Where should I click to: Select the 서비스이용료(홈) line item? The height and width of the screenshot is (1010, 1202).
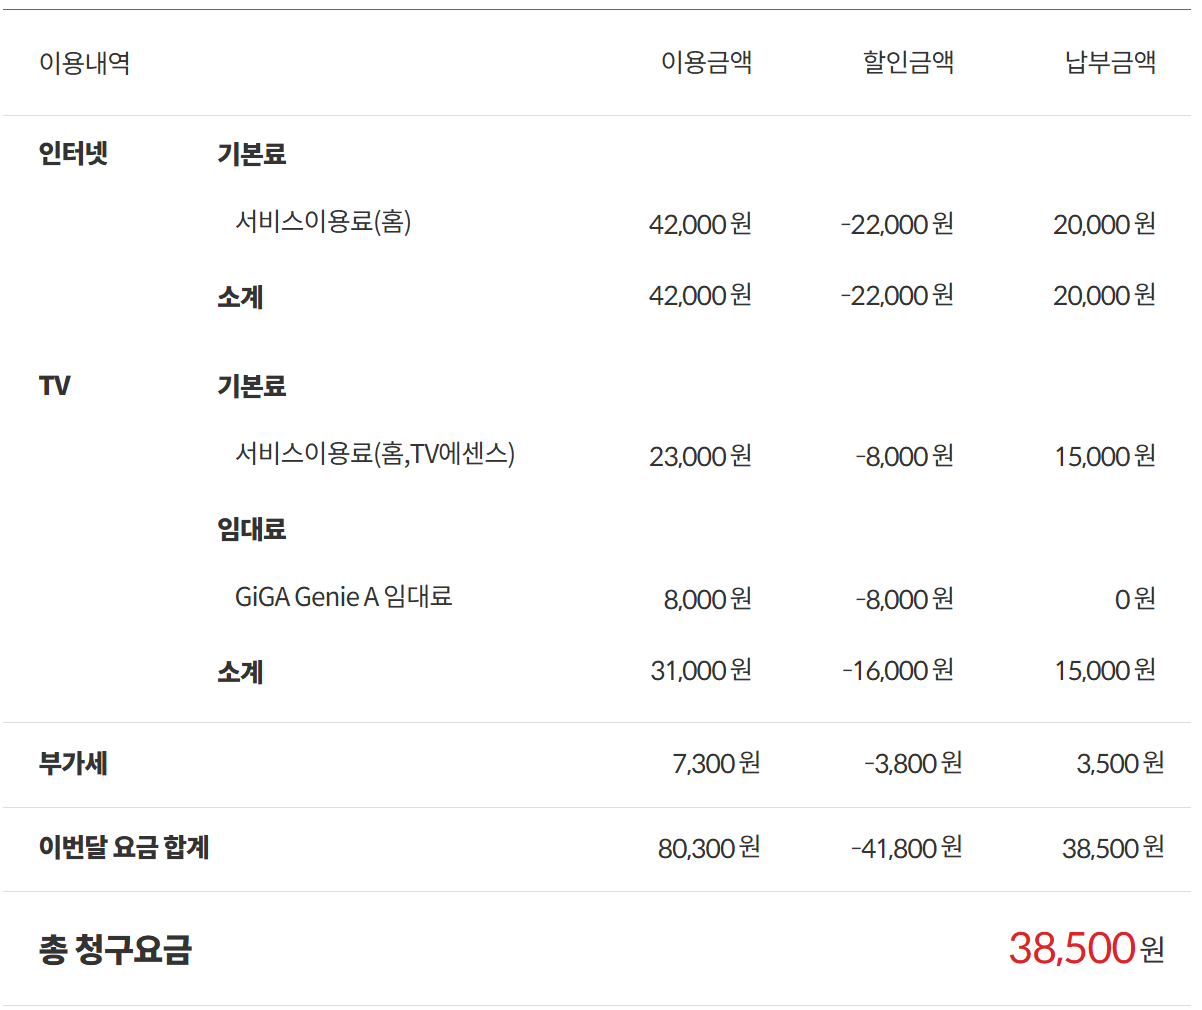pyautogui.click(x=323, y=221)
